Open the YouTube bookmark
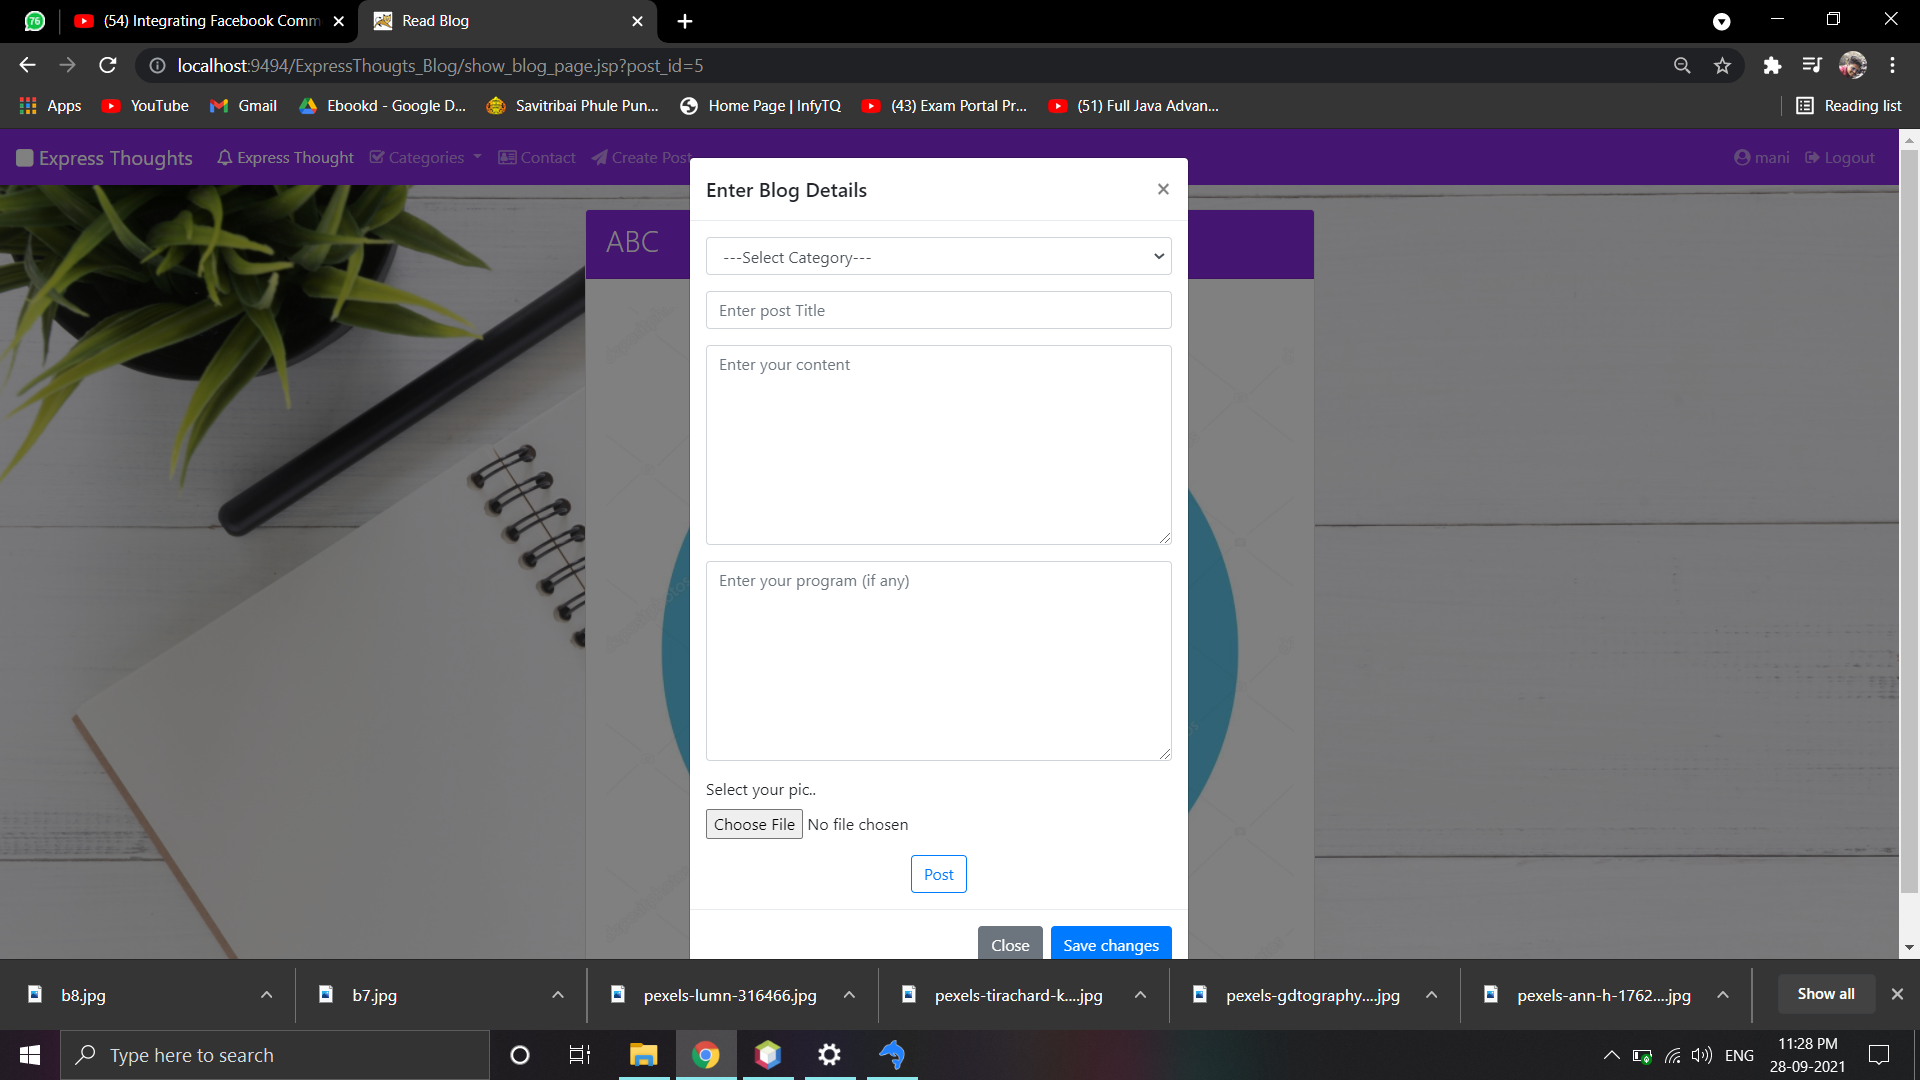The height and width of the screenshot is (1080, 1920). tap(145, 106)
